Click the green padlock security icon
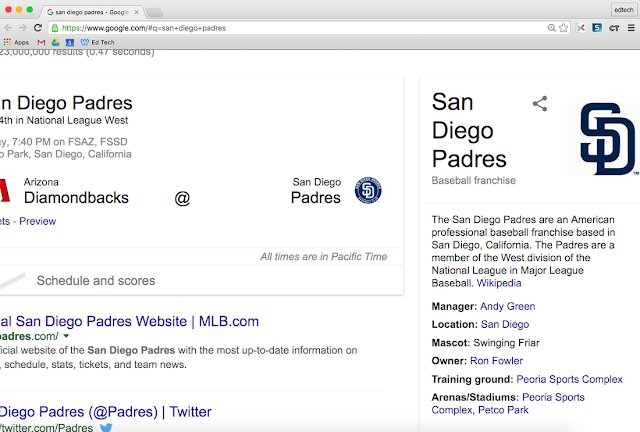 [x=55, y=28]
